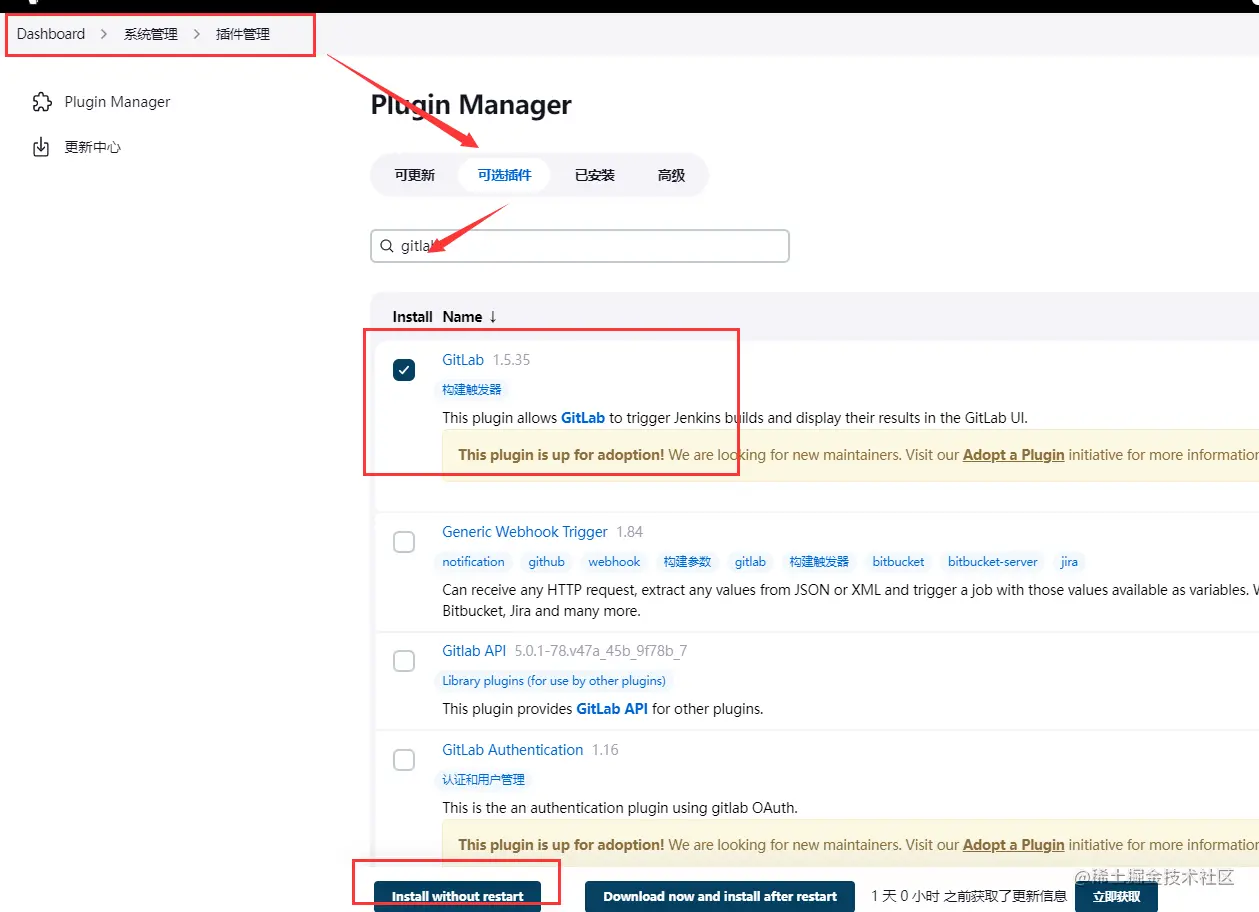Open 更新中心 in the sidebar
This screenshot has height=912, width=1259.
click(93, 148)
